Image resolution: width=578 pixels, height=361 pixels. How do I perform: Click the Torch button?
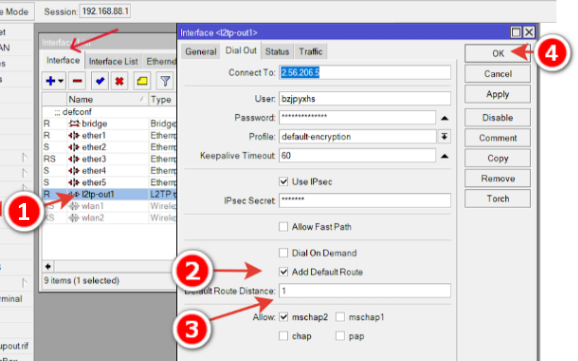[498, 199]
